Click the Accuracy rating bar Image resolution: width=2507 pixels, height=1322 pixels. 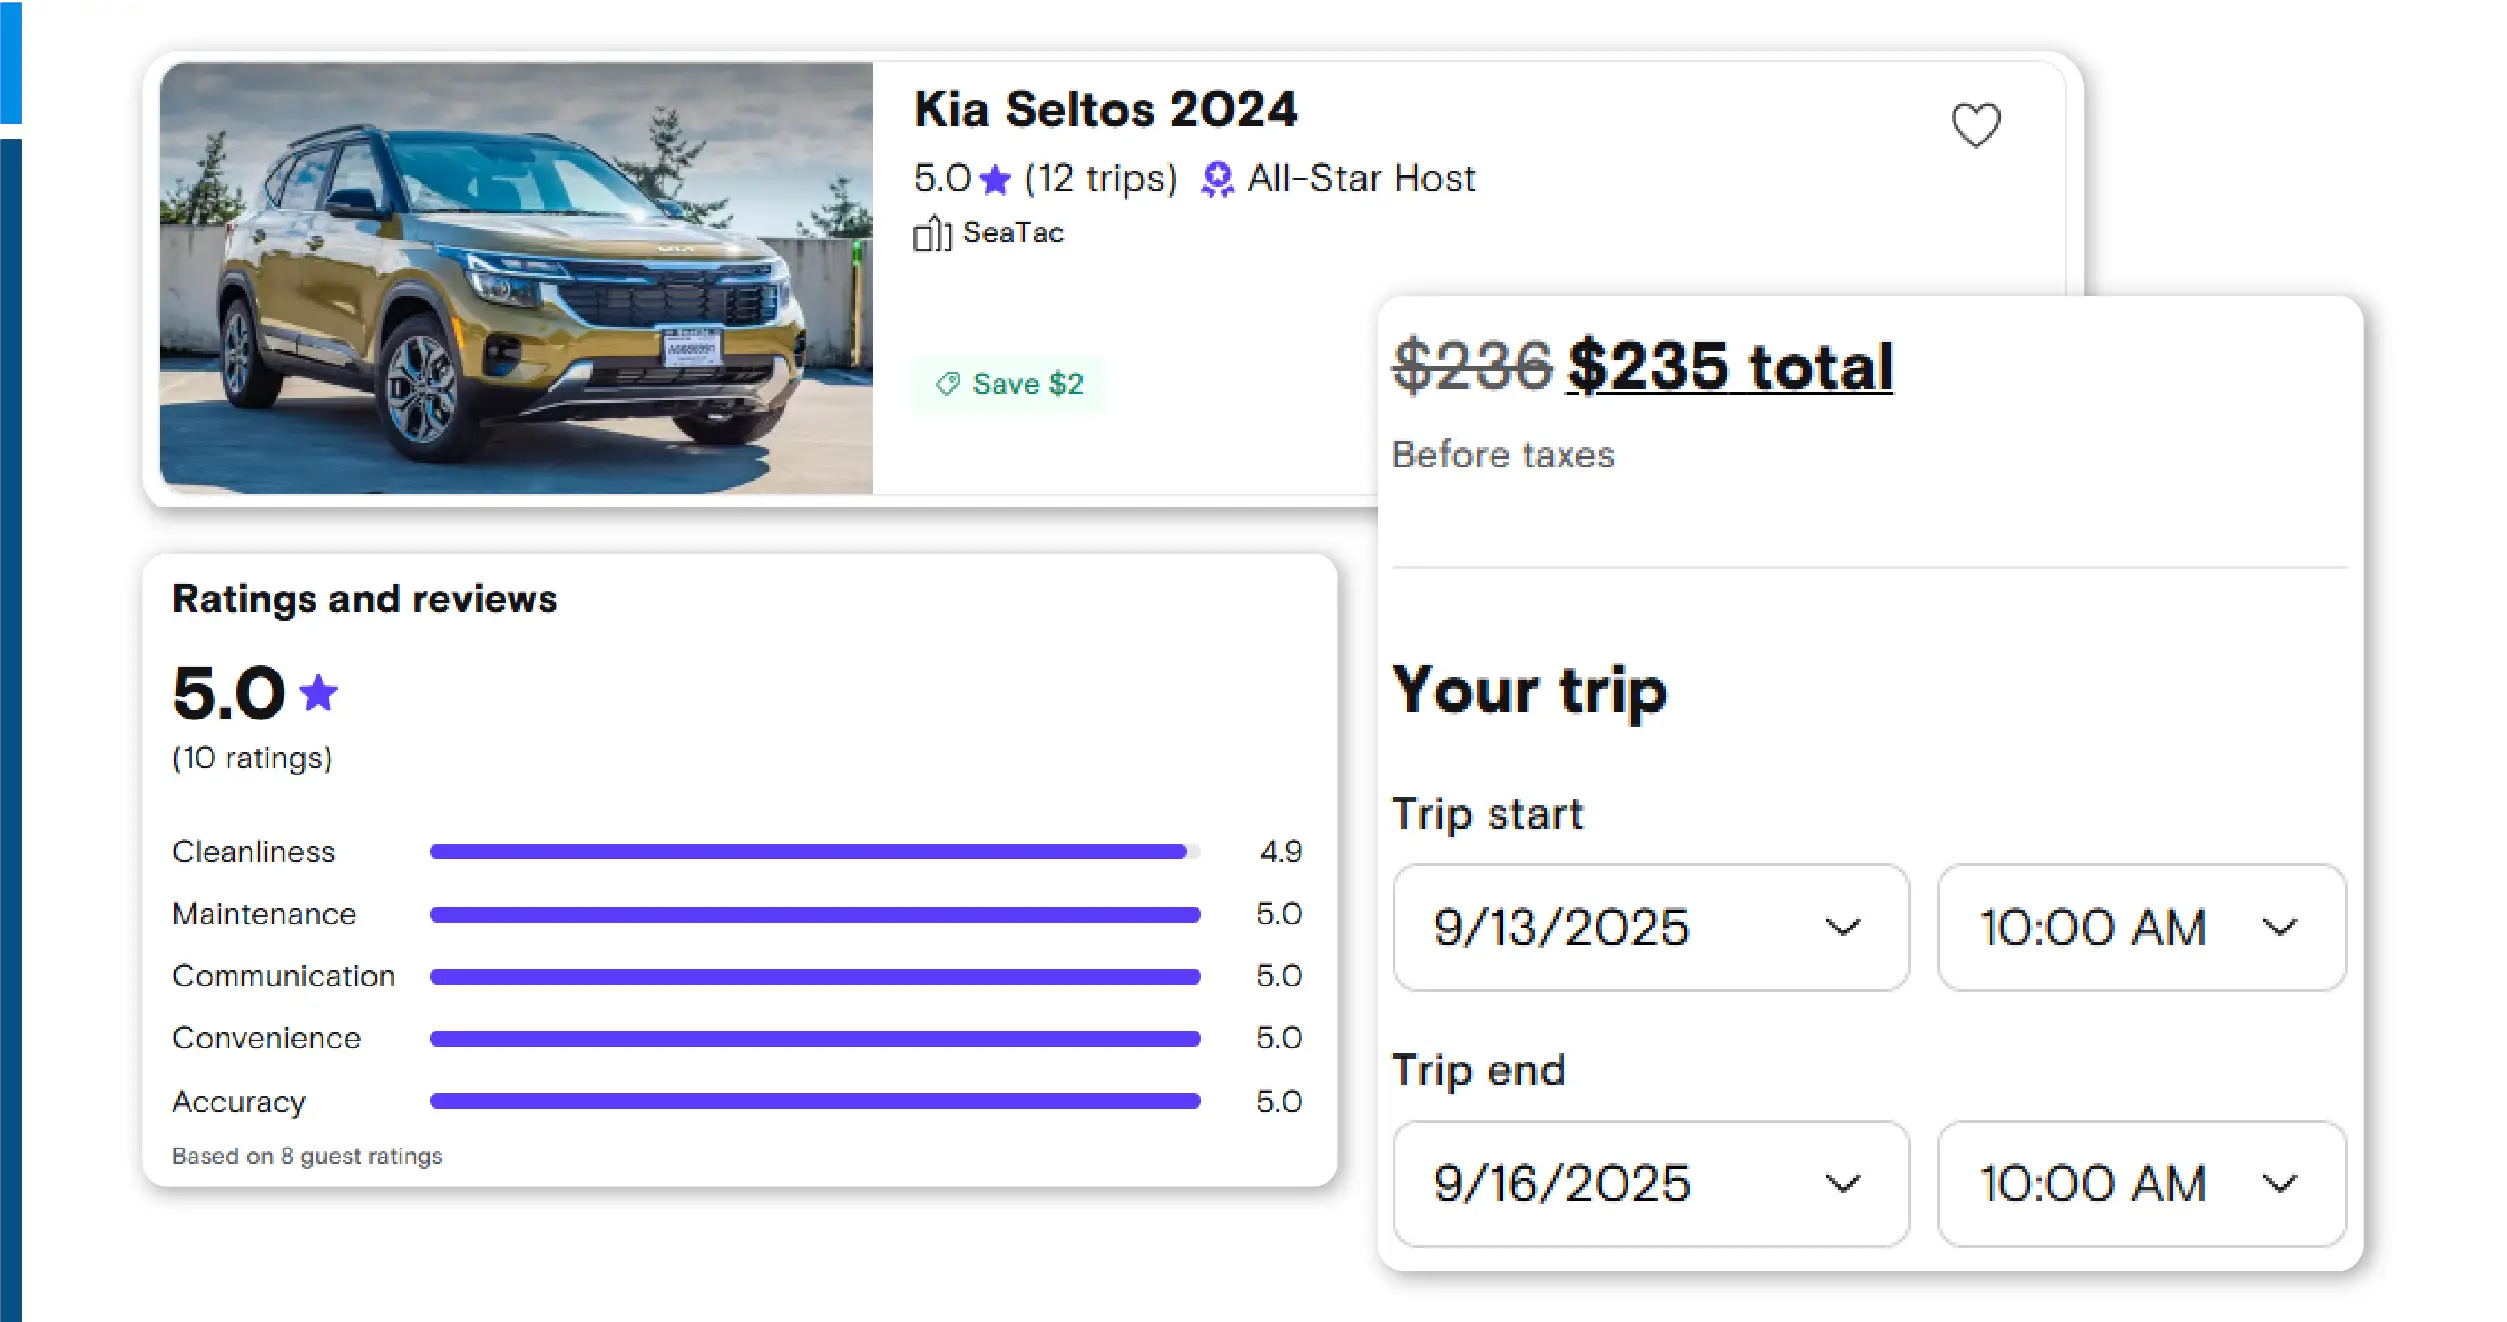814,1101
